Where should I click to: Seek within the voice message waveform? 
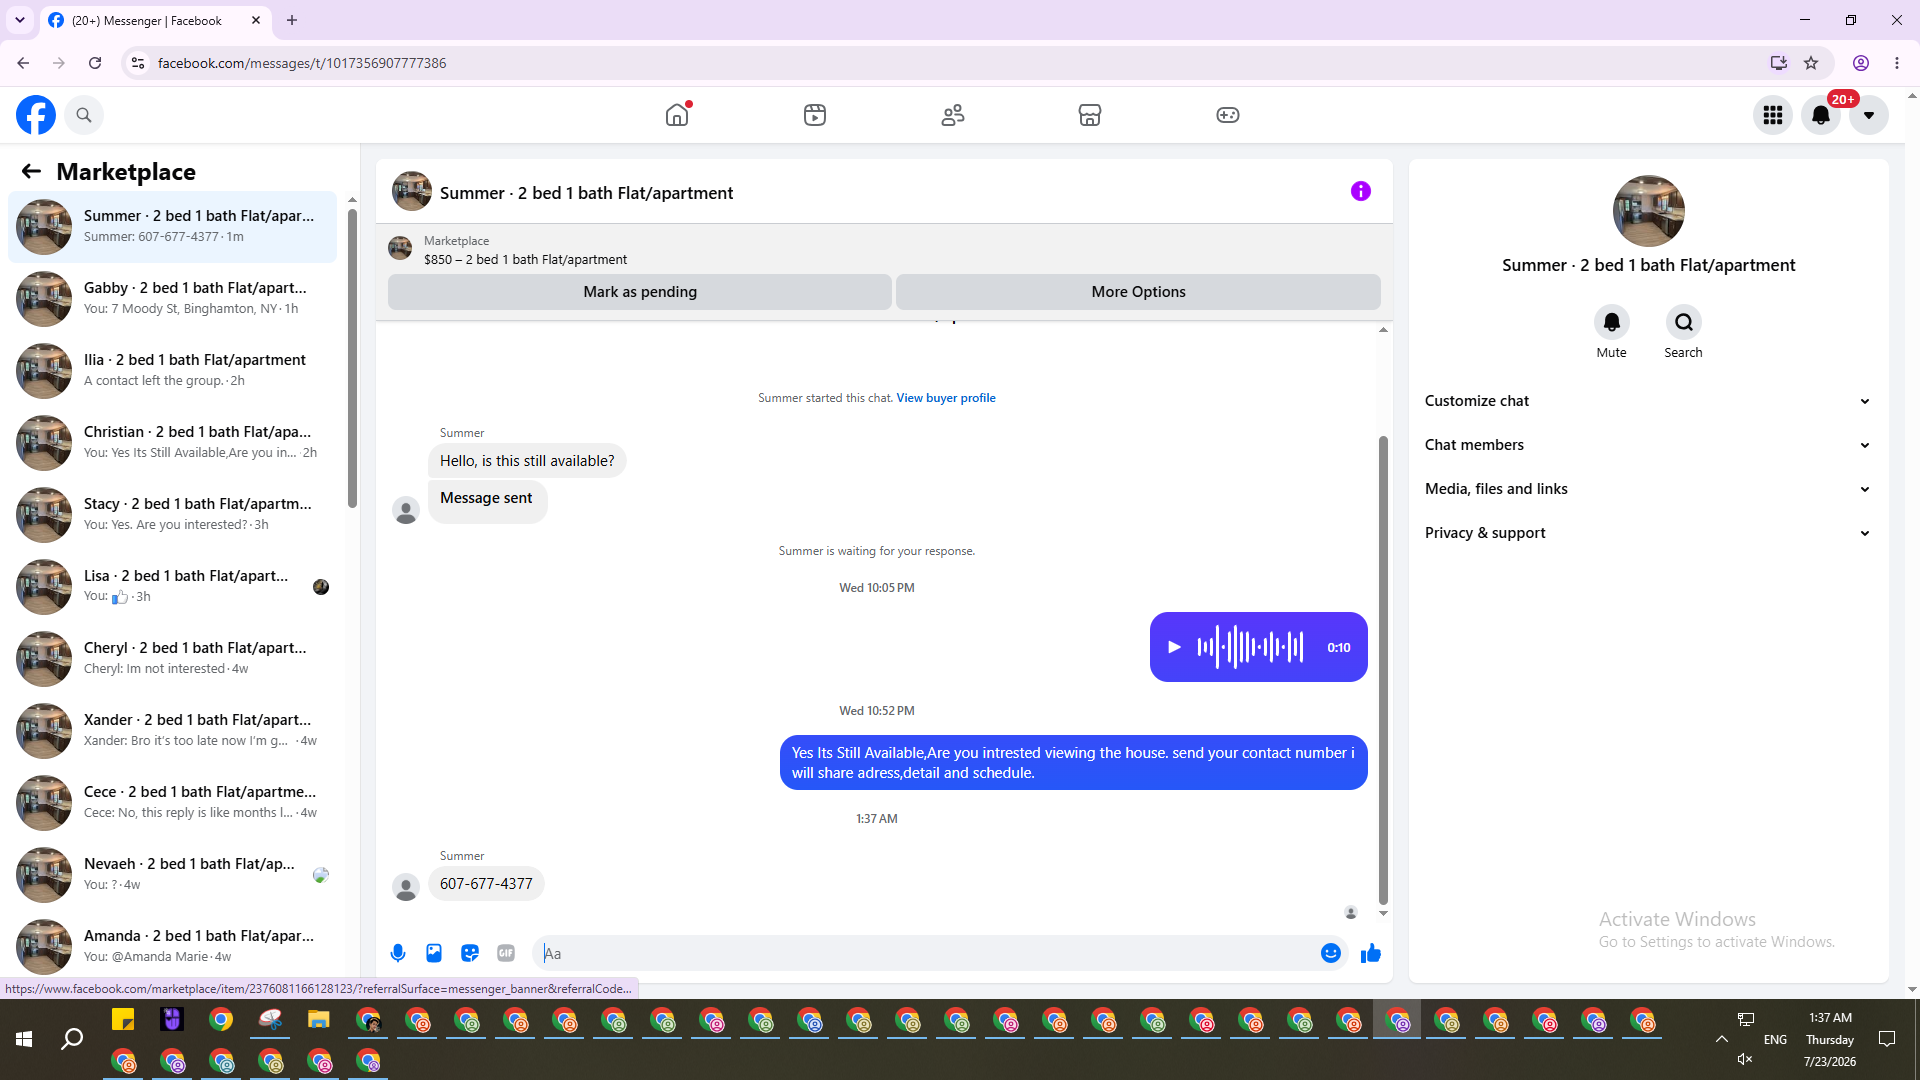tap(1251, 647)
